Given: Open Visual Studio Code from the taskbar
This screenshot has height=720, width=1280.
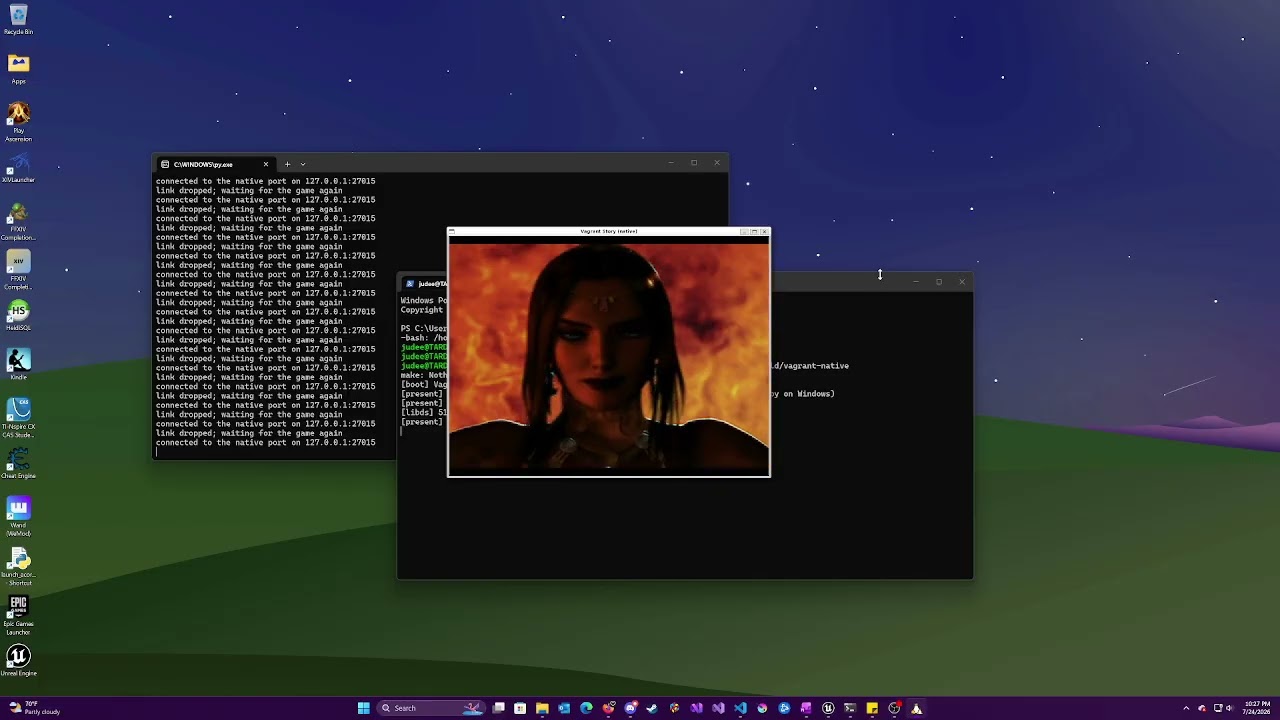Looking at the screenshot, I should [740, 708].
